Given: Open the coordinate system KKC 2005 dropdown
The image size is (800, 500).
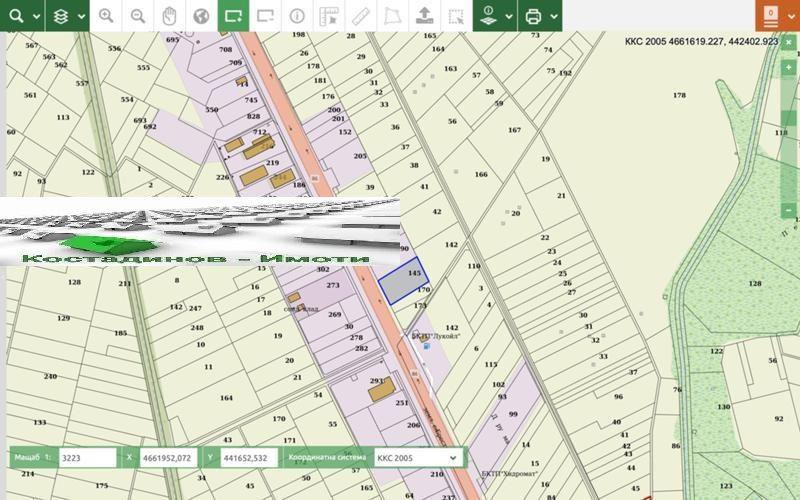Looking at the screenshot, I should pos(418,457).
